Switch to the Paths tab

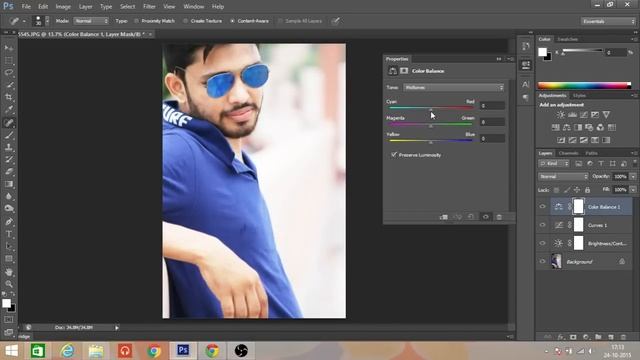click(x=591, y=153)
